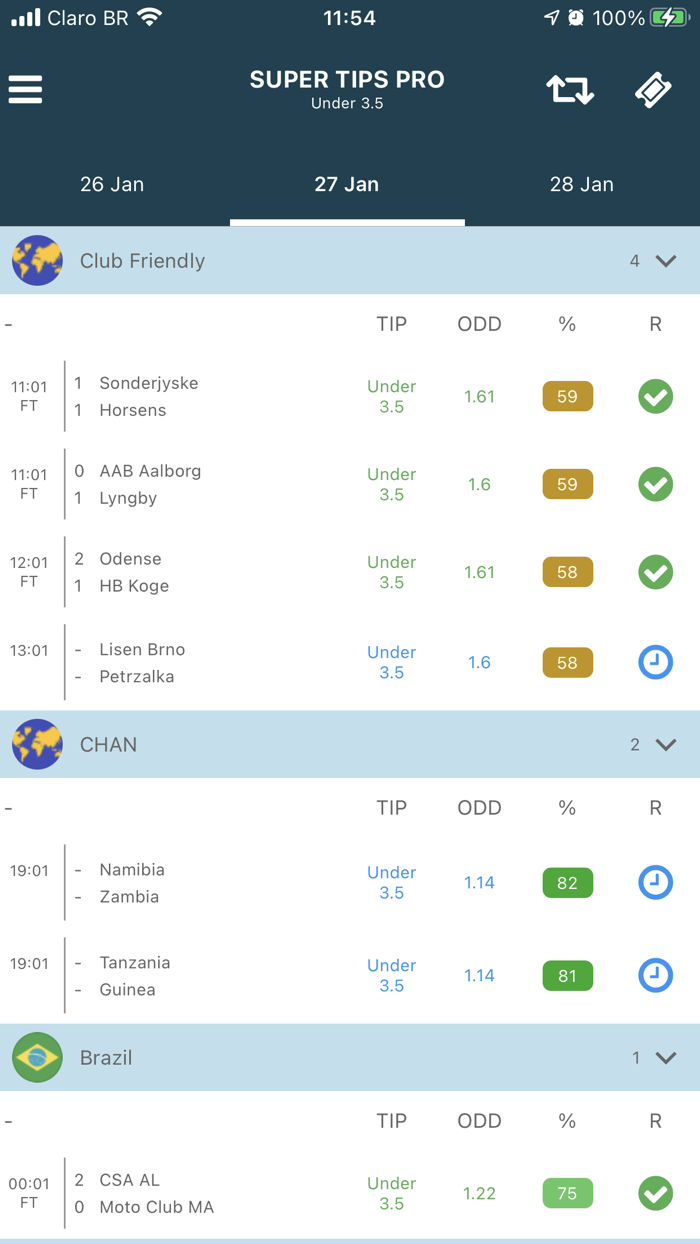700x1244 pixels.
Task: Click the refresh/switch icon in top bar
Action: click(569, 89)
